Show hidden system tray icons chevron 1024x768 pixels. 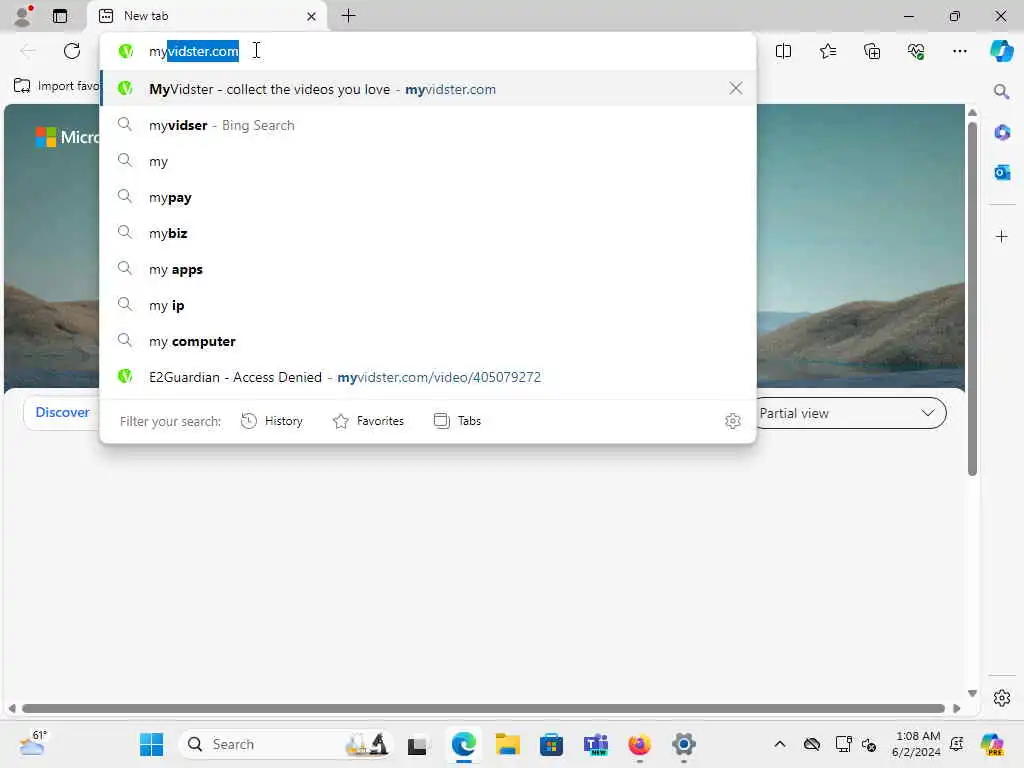[779, 744]
